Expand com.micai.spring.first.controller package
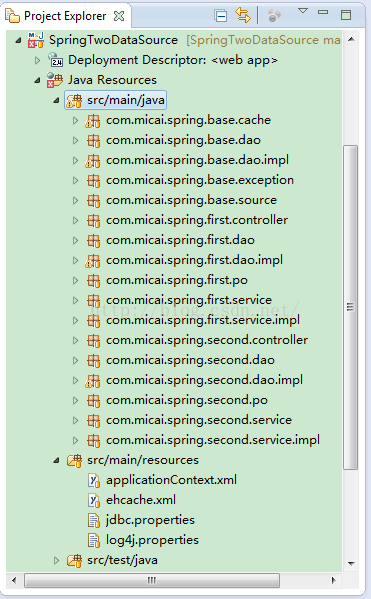 coord(76,220)
